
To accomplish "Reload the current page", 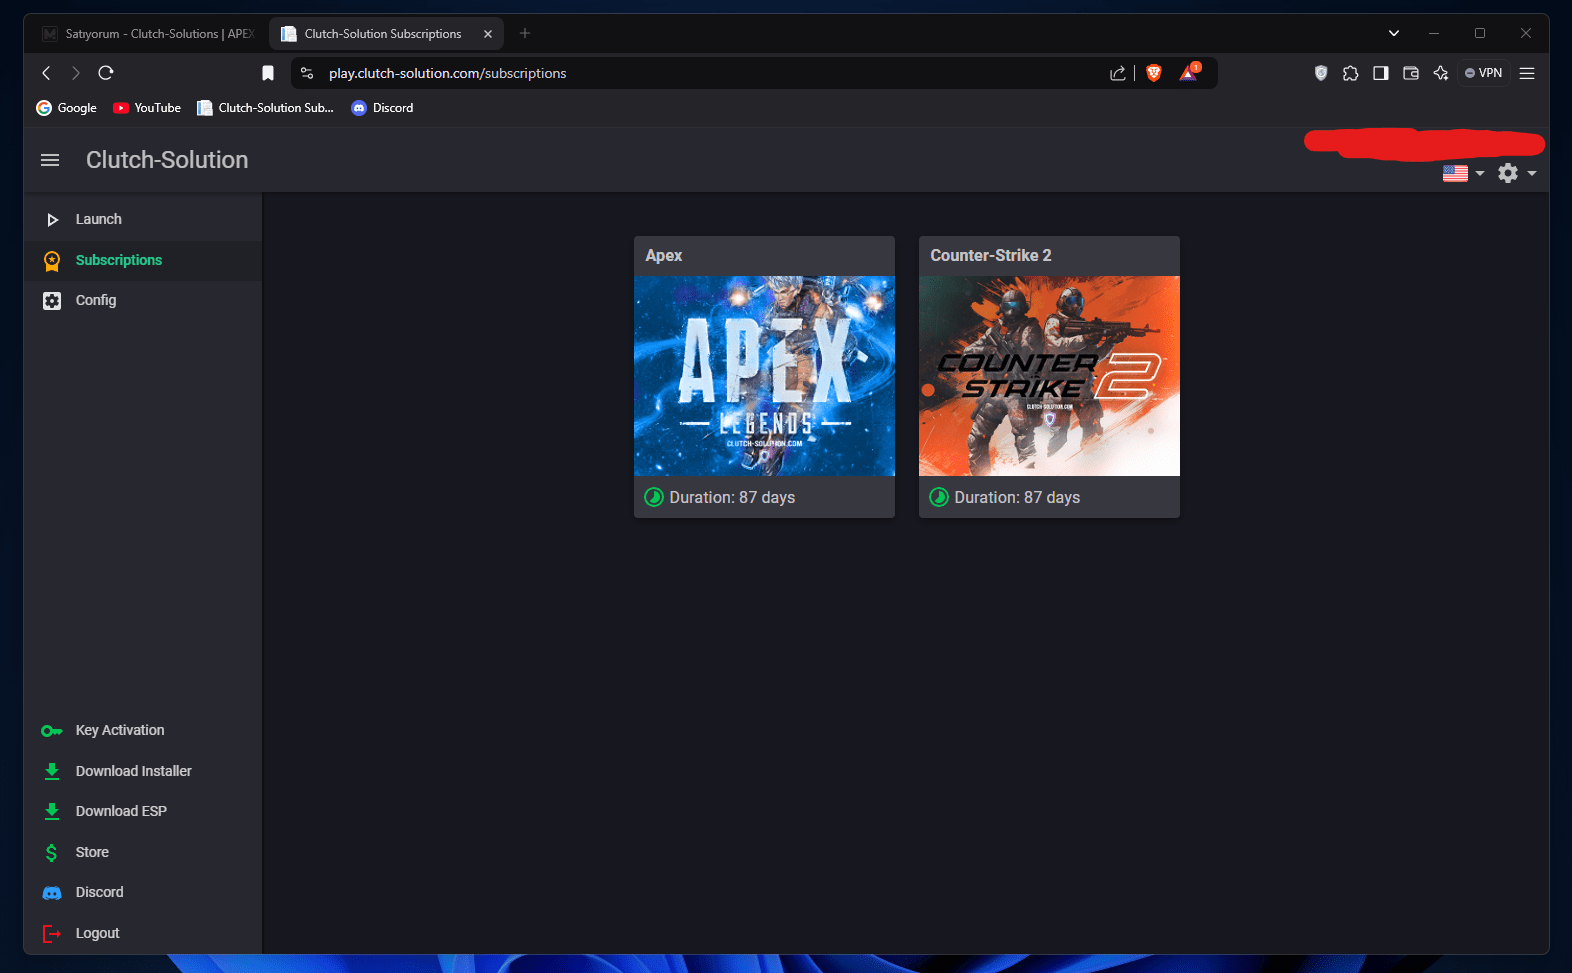I will [106, 73].
